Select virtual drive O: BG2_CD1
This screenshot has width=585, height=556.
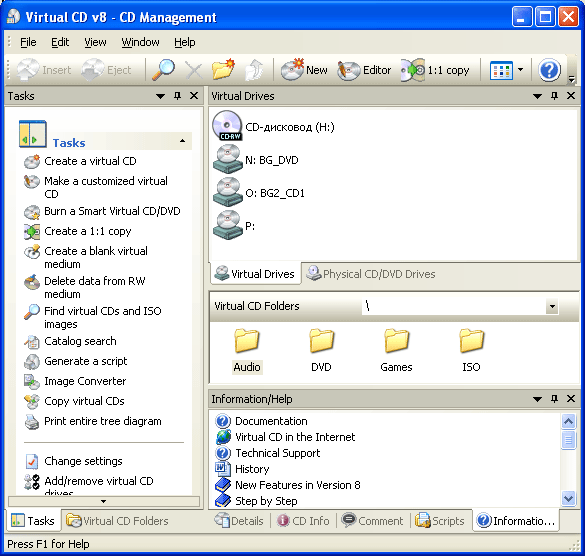click(259, 193)
